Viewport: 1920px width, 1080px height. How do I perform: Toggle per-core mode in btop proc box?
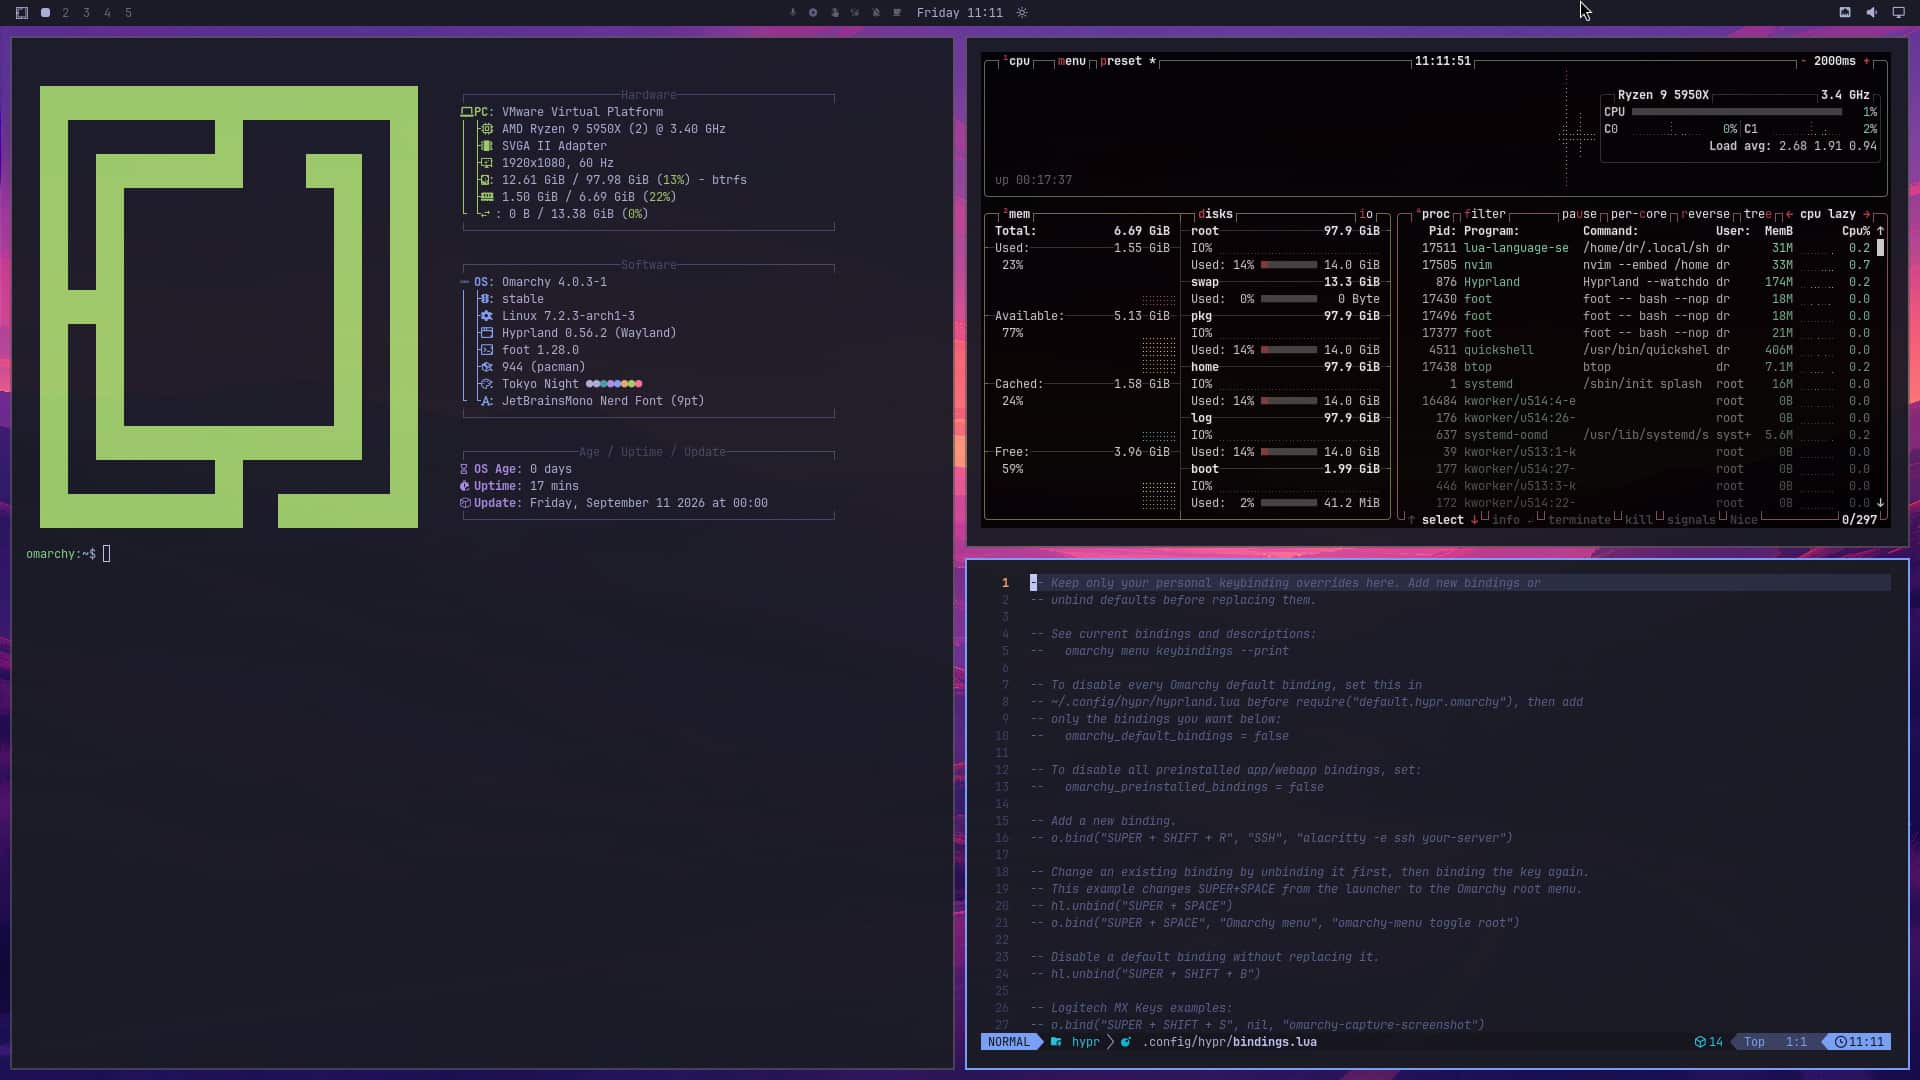[x=1639, y=214]
